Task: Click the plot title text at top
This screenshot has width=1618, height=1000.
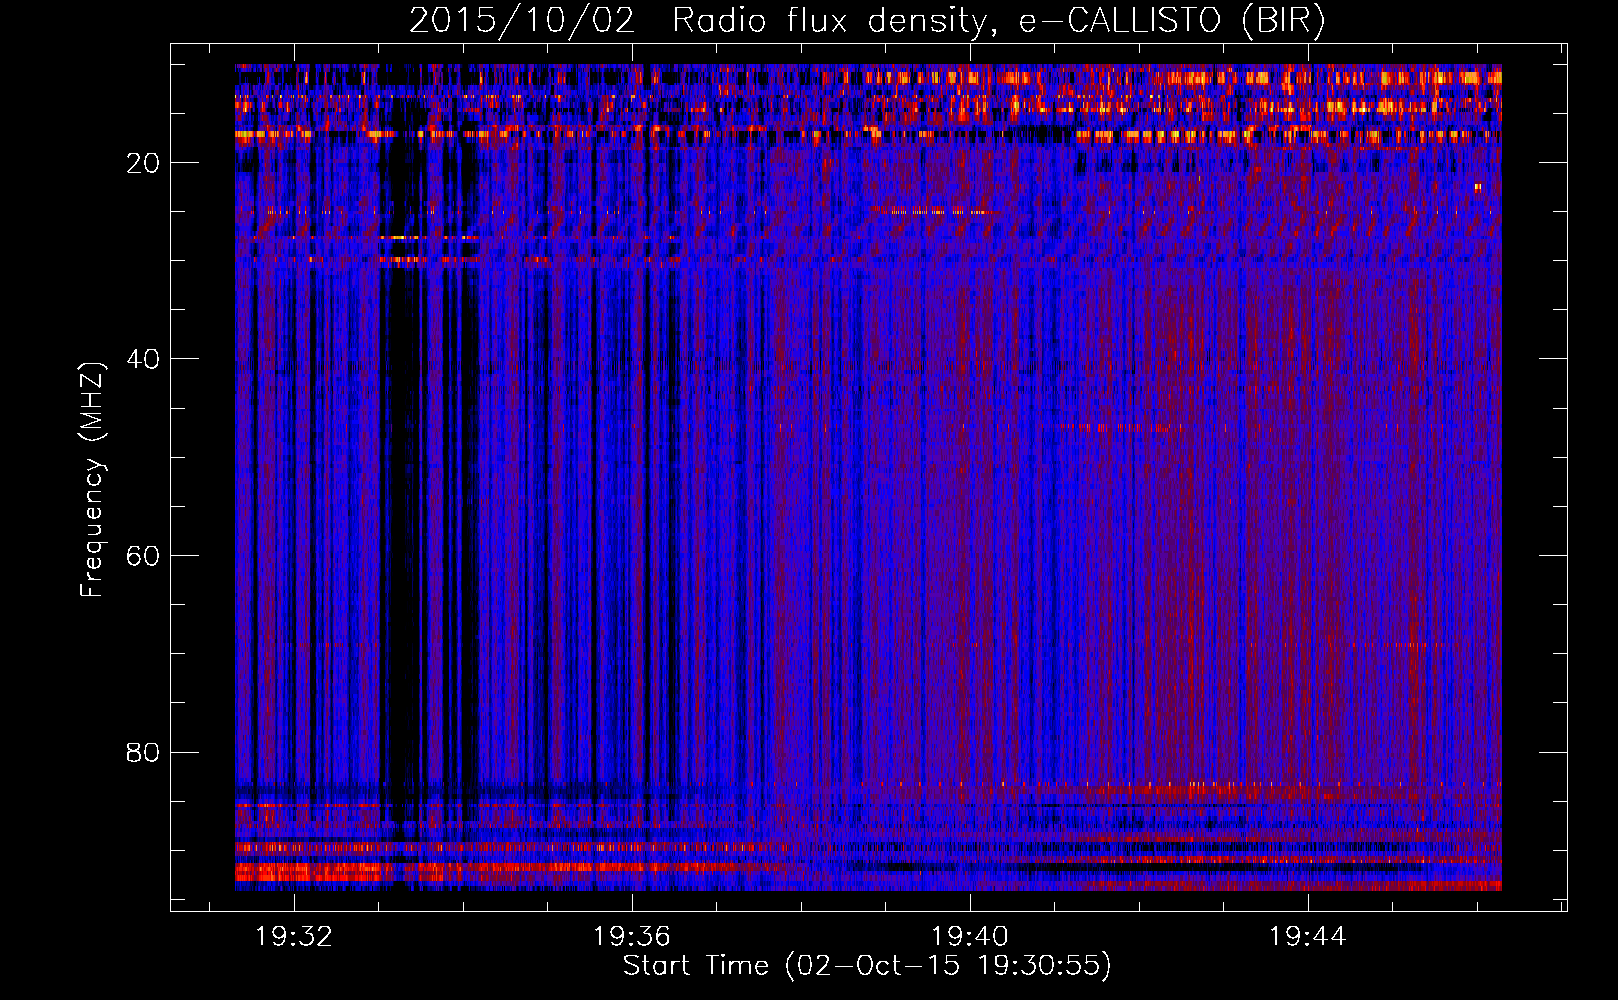Action: [867, 21]
